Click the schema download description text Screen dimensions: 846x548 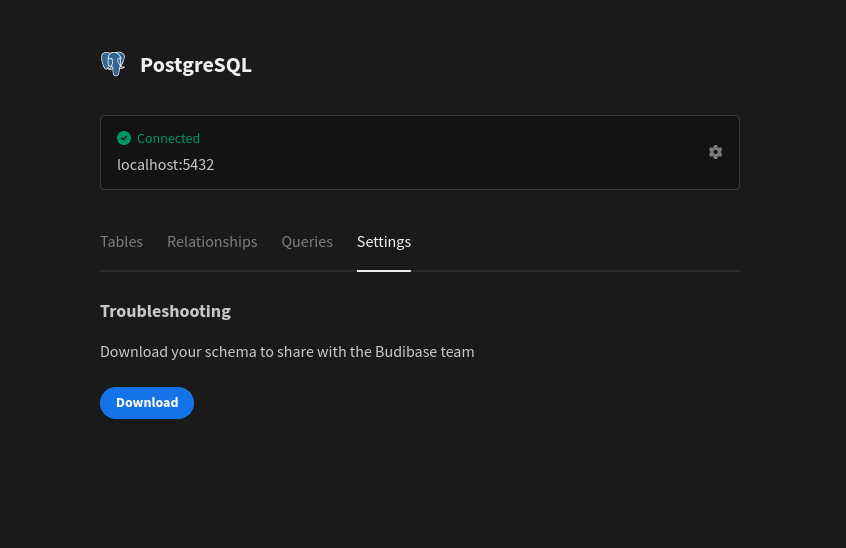287,352
